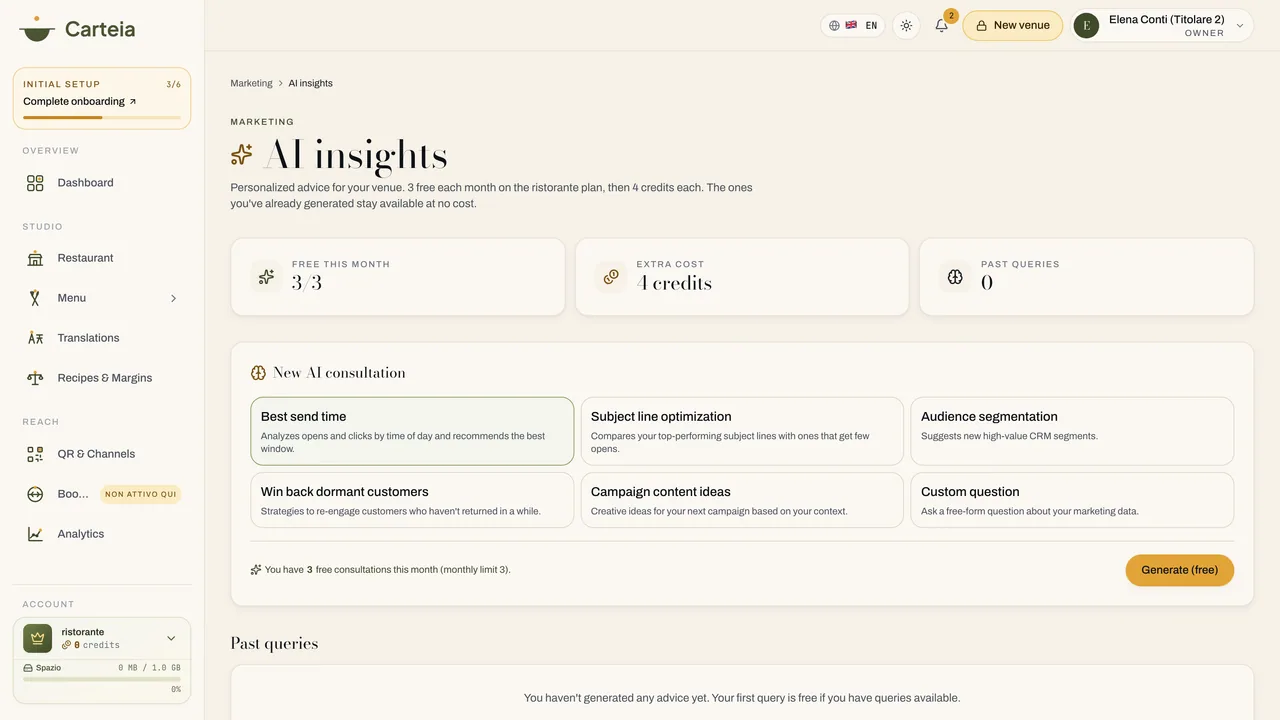This screenshot has width=1280, height=720.
Task: Click the AI insights heading sparkle icon
Action: point(242,155)
